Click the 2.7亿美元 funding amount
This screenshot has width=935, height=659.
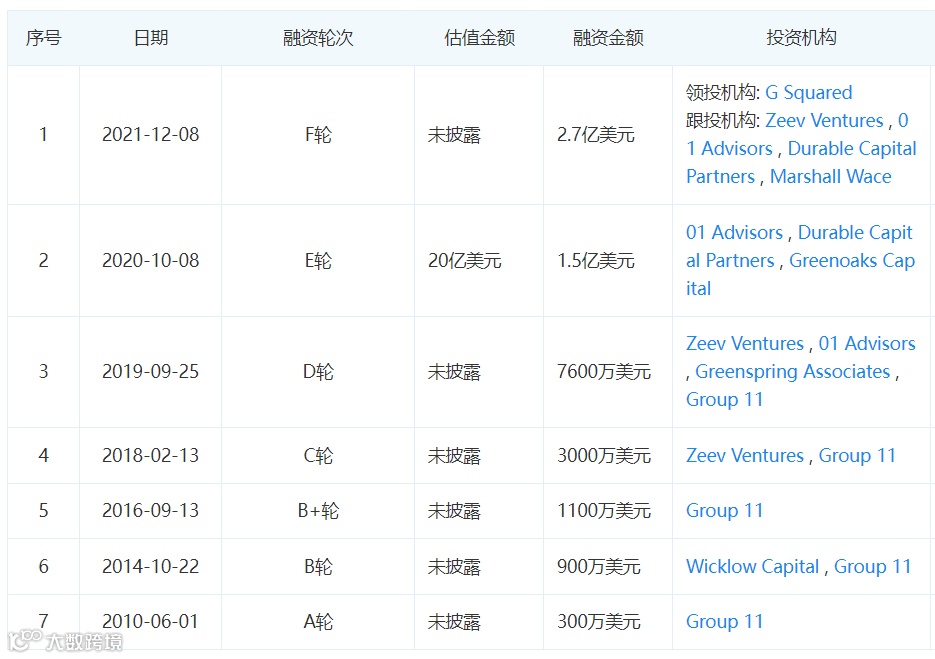[596, 135]
